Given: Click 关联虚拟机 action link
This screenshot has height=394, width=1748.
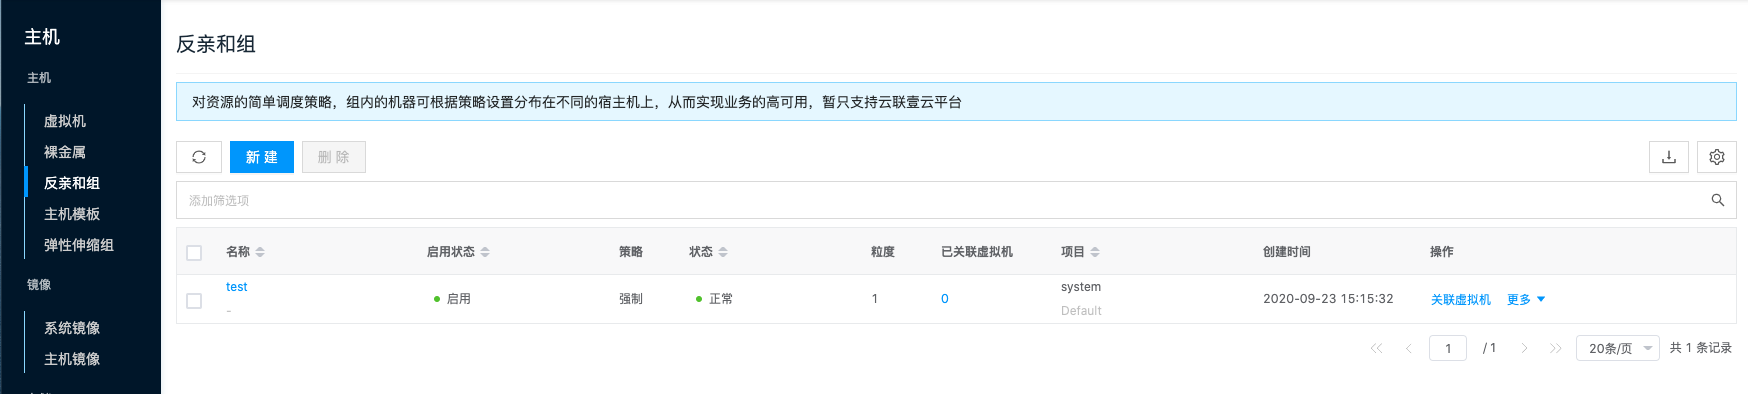Looking at the screenshot, I should 1460,299.
